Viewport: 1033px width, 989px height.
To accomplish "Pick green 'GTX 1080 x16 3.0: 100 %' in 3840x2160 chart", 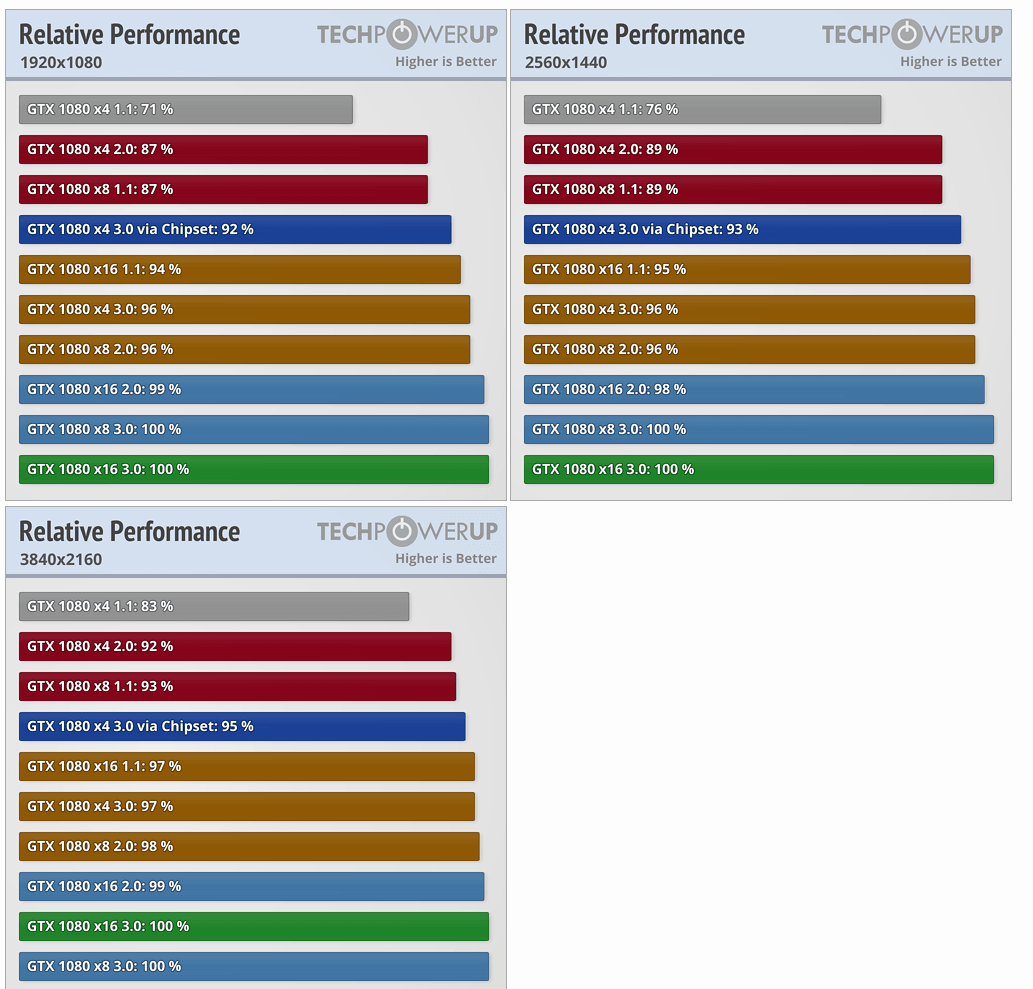I will tap(254, 926).
